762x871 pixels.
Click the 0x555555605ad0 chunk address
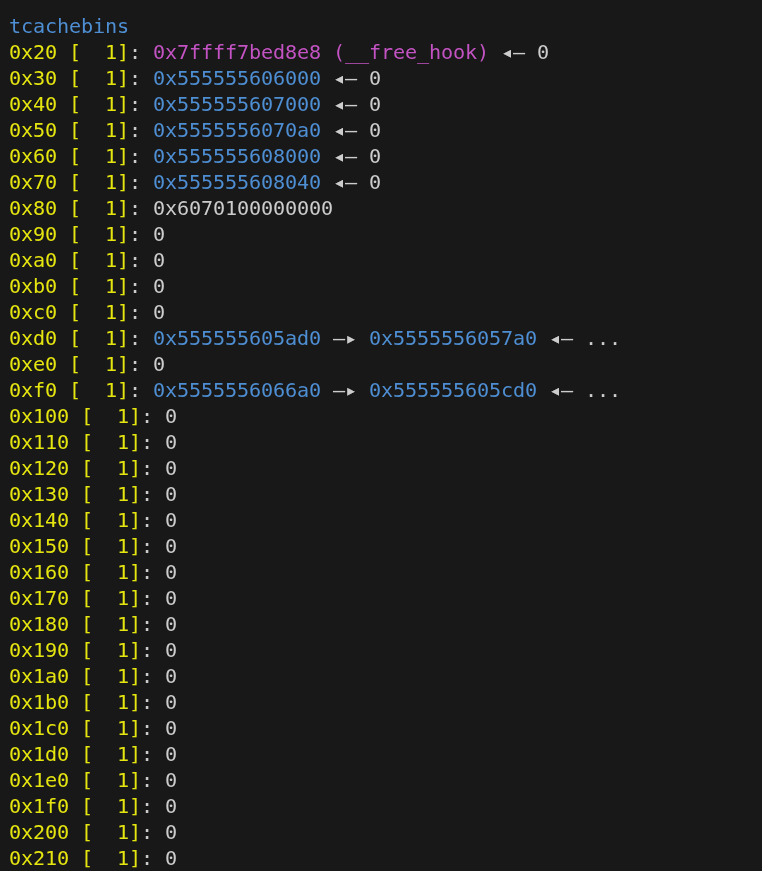[237, 338]
